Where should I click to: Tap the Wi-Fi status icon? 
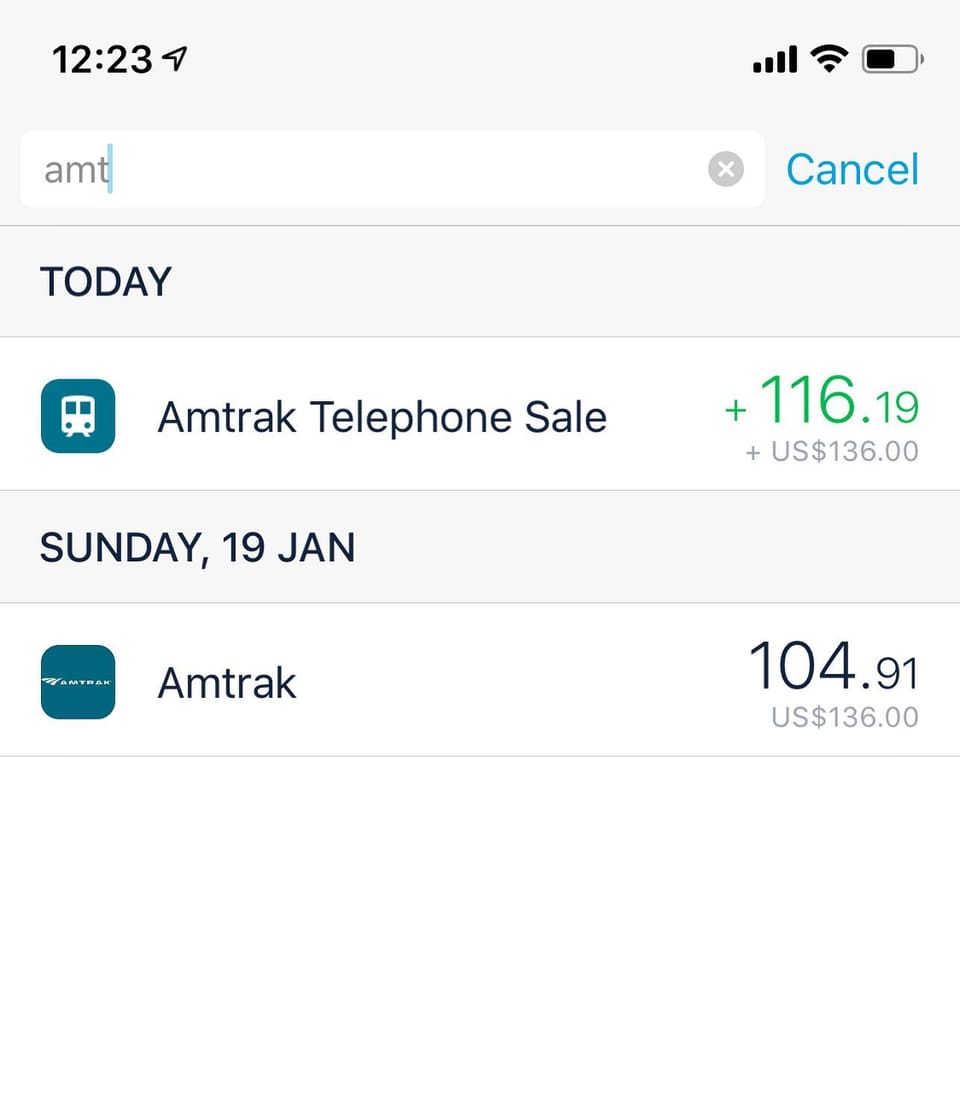(x=828, y=60)
